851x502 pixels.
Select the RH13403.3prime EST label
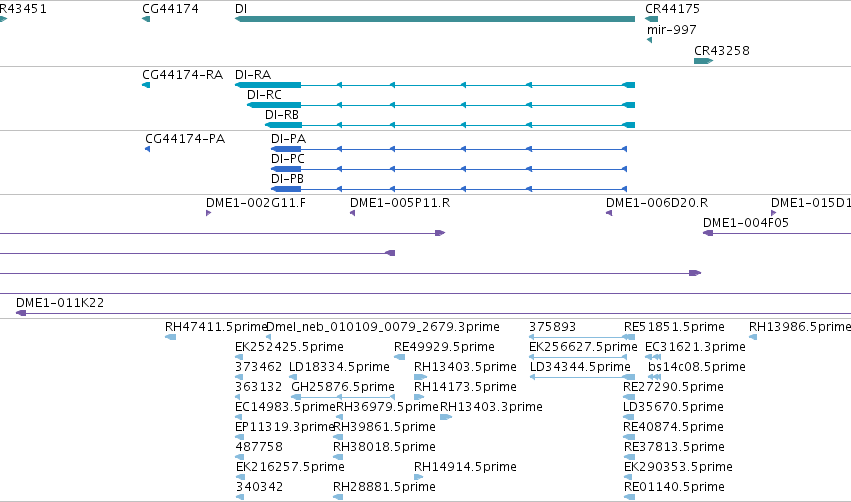click(491, 408)
